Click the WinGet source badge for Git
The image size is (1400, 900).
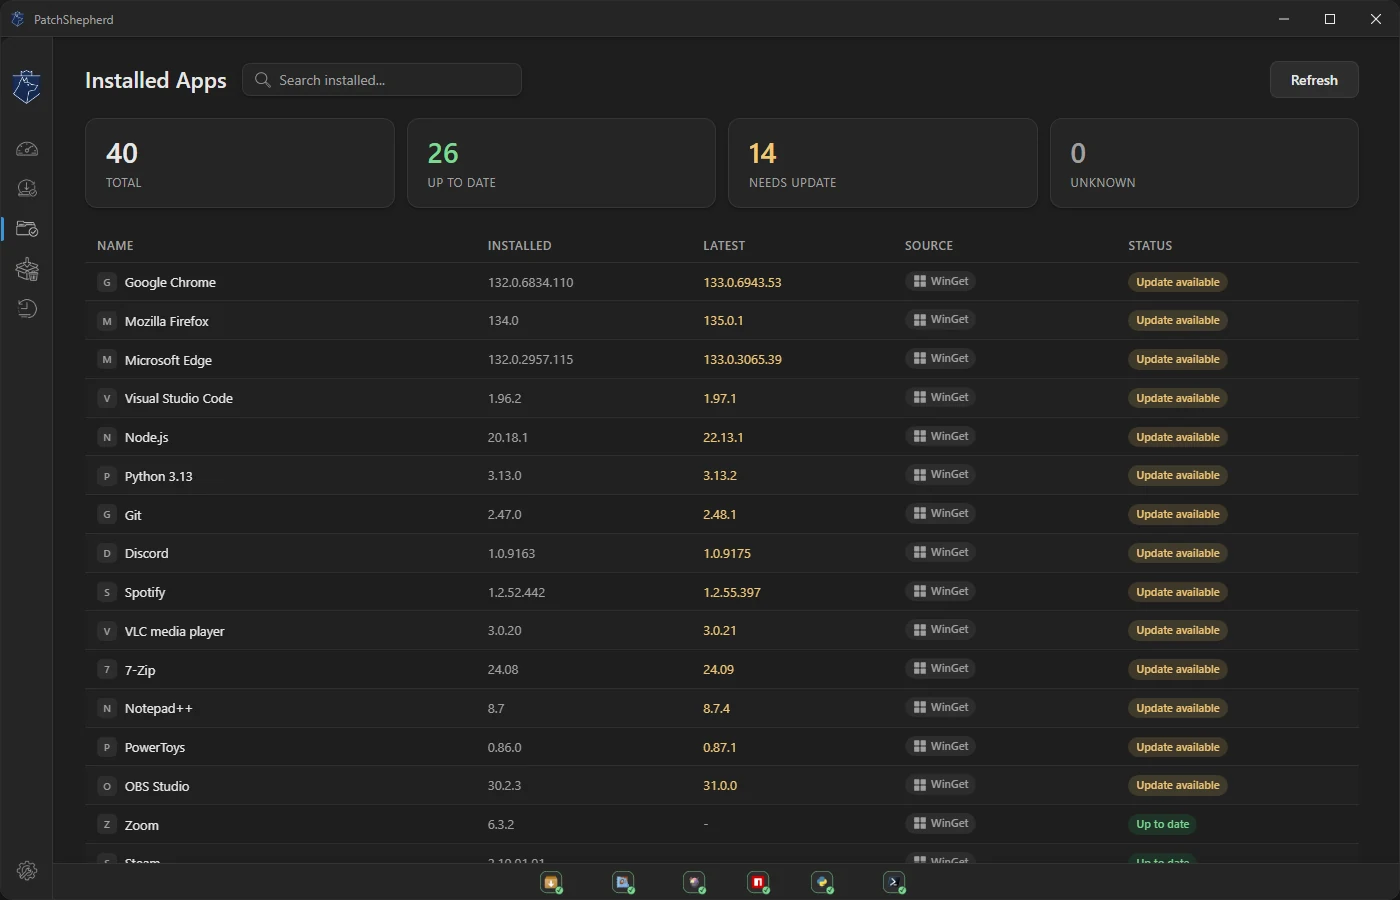[x=940, y=513]
